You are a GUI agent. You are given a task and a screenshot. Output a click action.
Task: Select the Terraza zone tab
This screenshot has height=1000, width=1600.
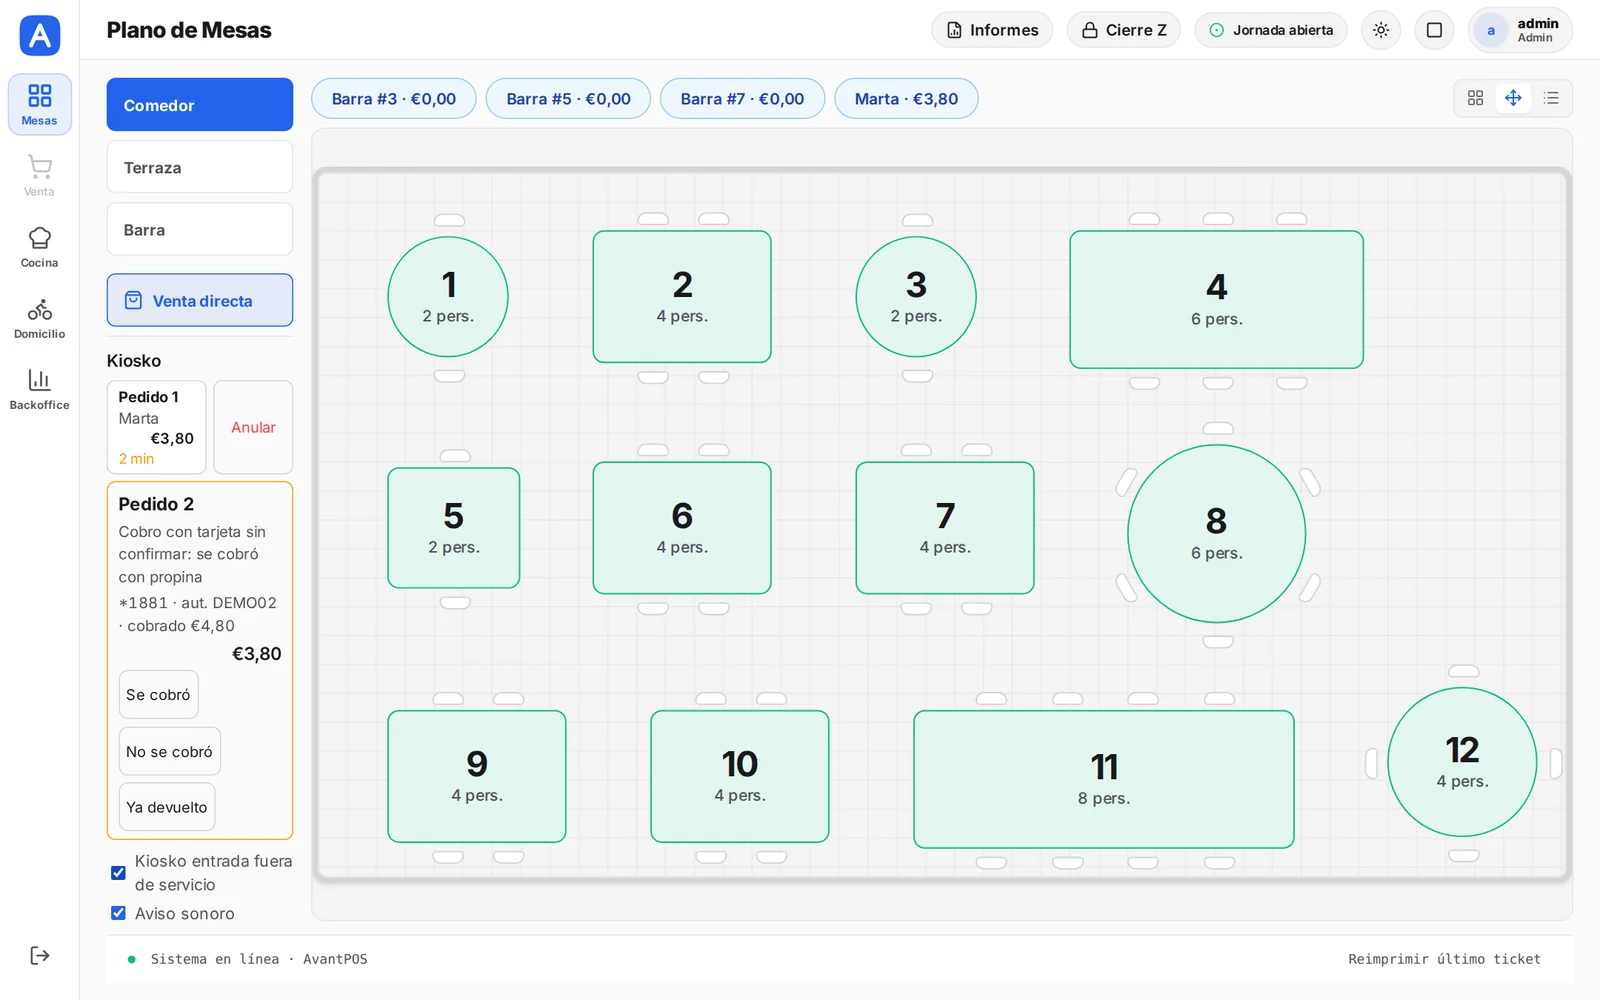point(200,167)
